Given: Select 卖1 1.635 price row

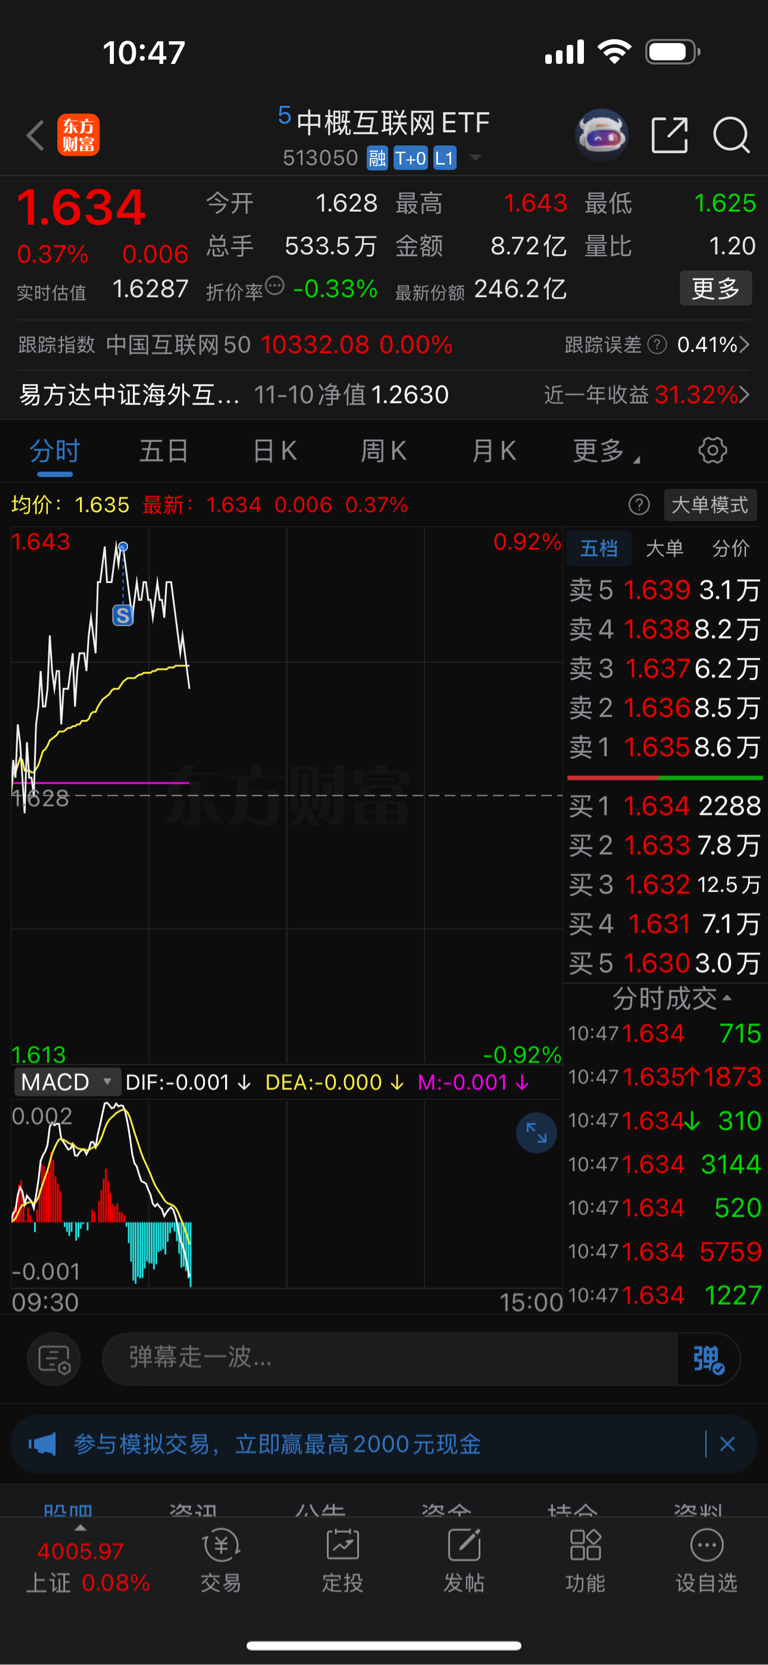Looking at the screenshot, I should click(x=664, y=747).
